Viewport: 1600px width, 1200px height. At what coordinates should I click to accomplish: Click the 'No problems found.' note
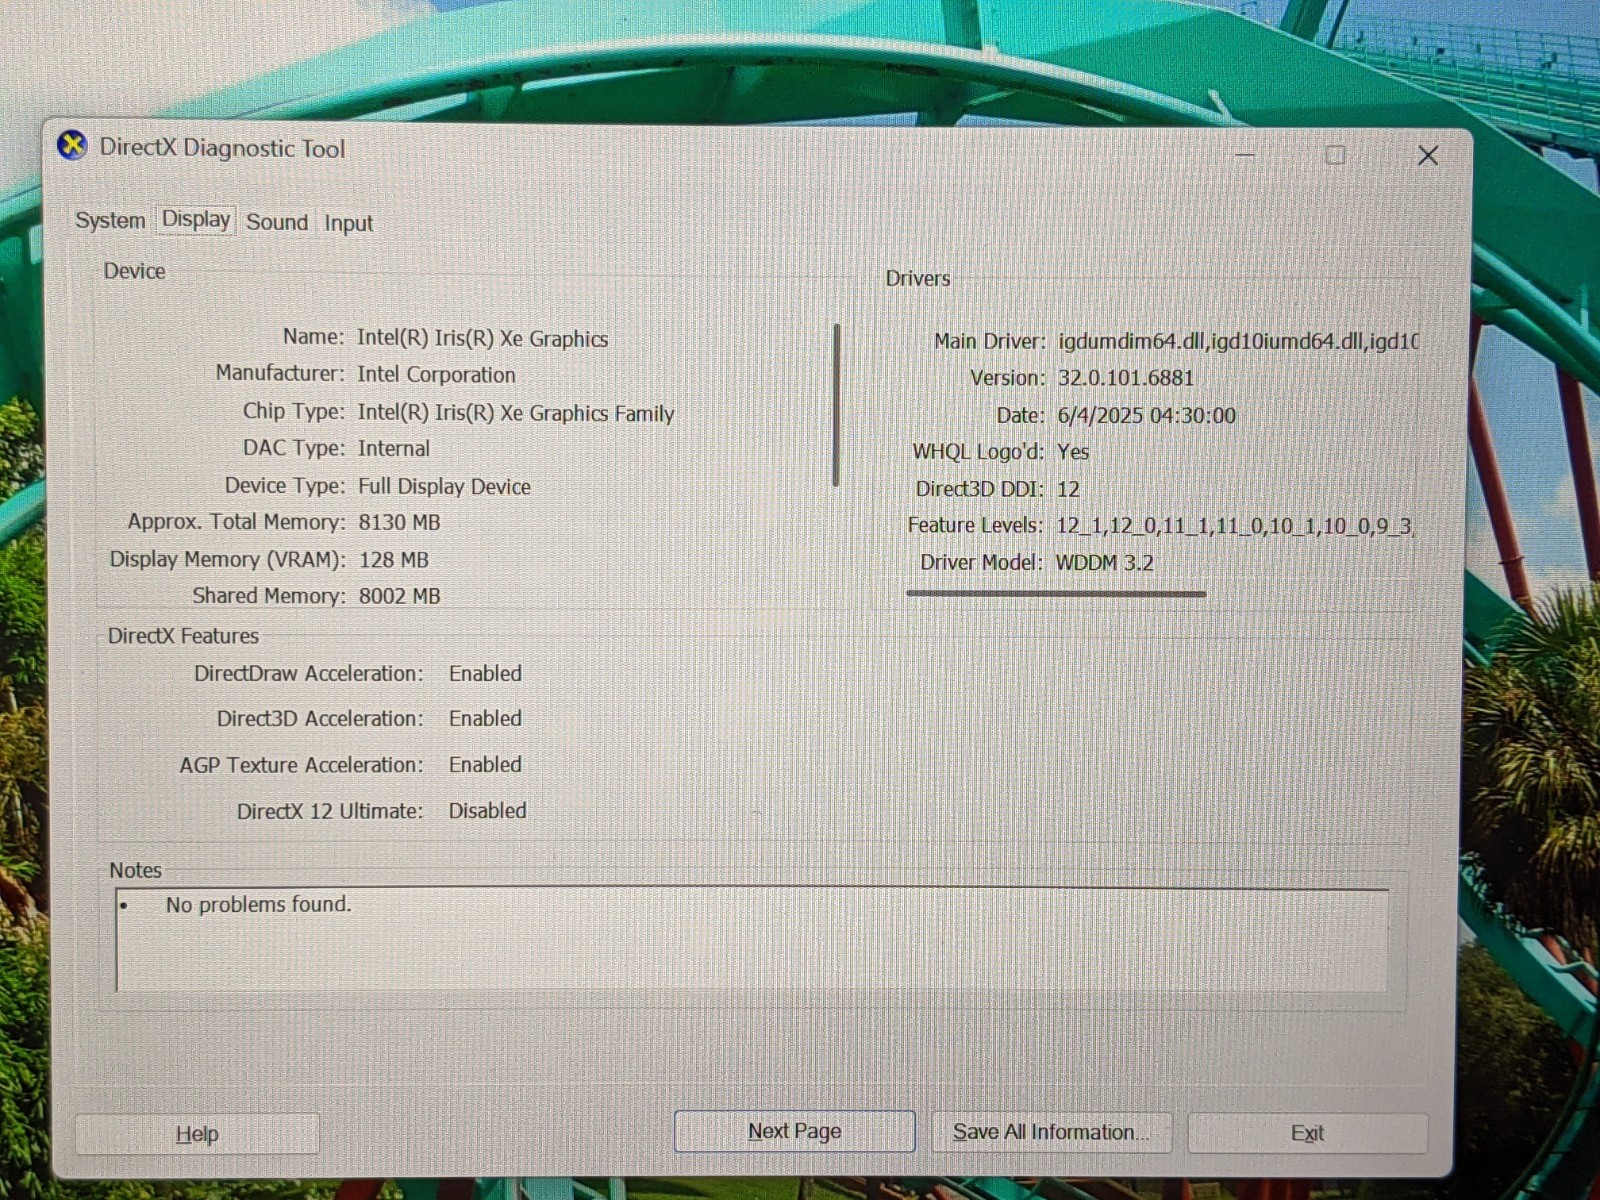259,905
